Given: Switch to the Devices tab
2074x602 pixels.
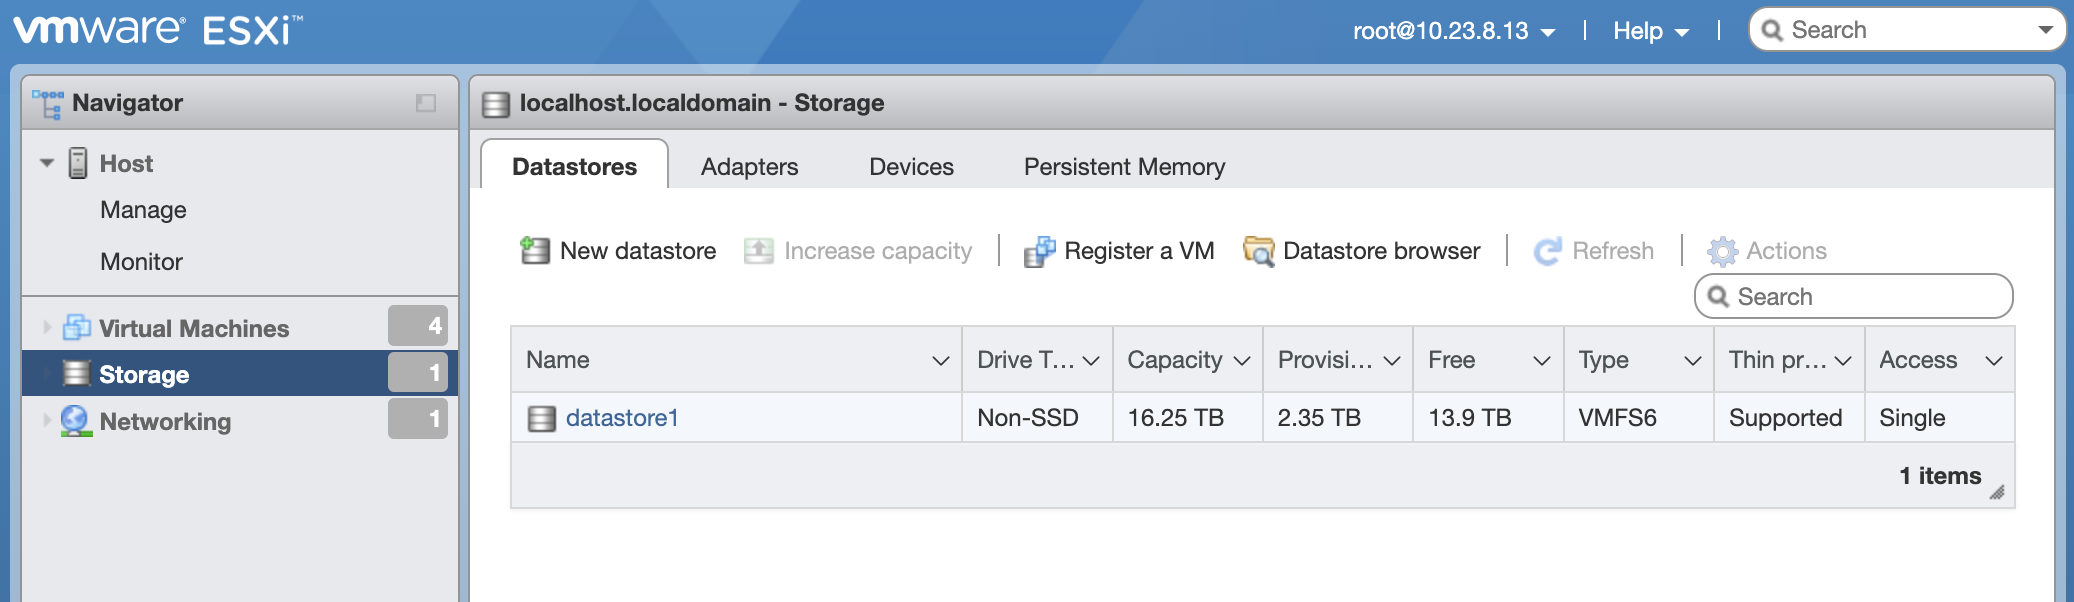Looking at the screenshot, I should [911, 167].
